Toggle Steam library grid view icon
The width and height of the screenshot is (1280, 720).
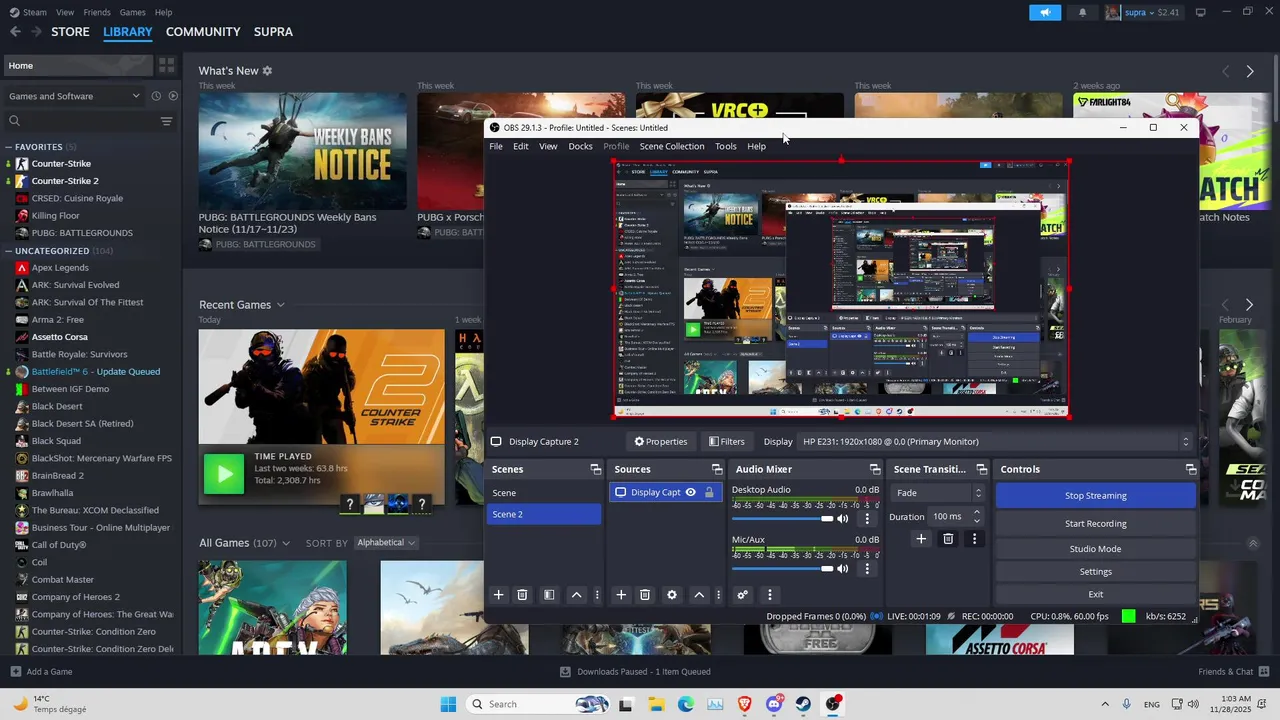pyautogui.click(x=166, y=65)
